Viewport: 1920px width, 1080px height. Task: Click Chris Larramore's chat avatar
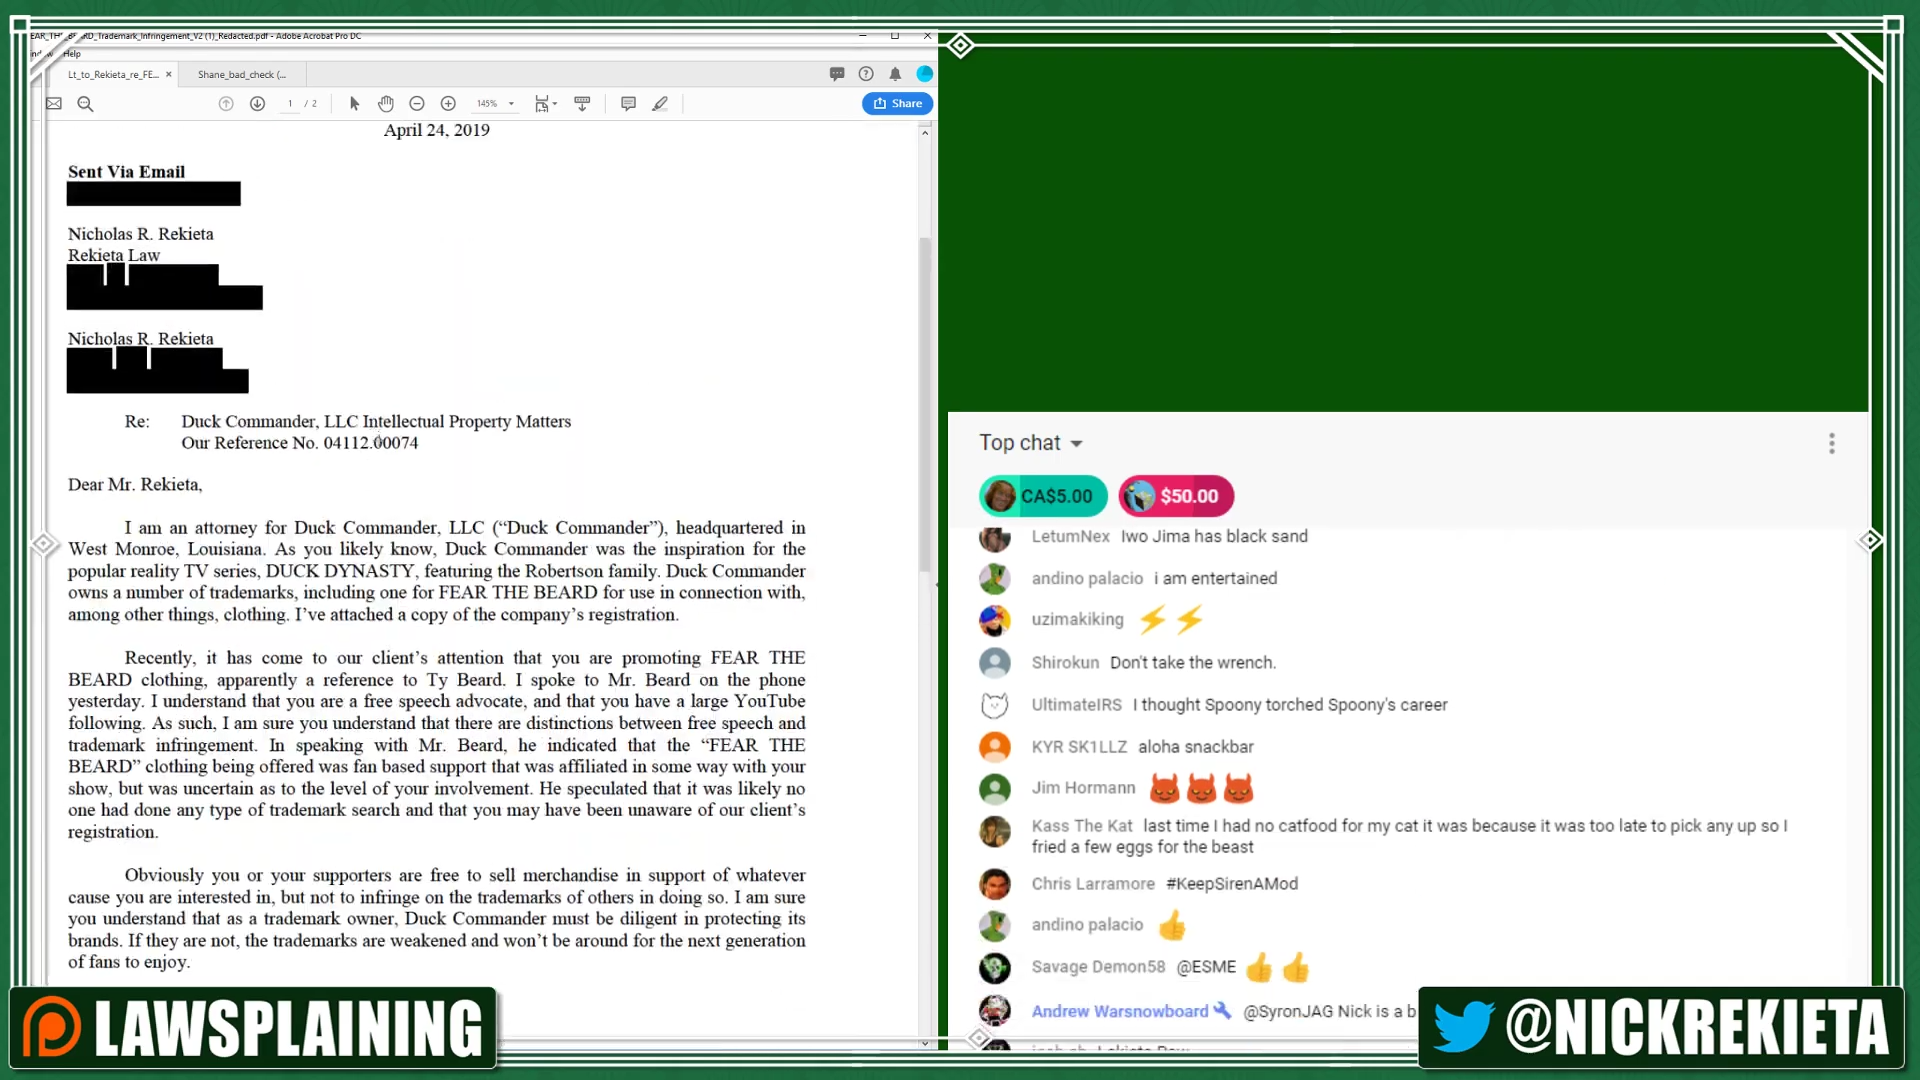click(994, 884)
